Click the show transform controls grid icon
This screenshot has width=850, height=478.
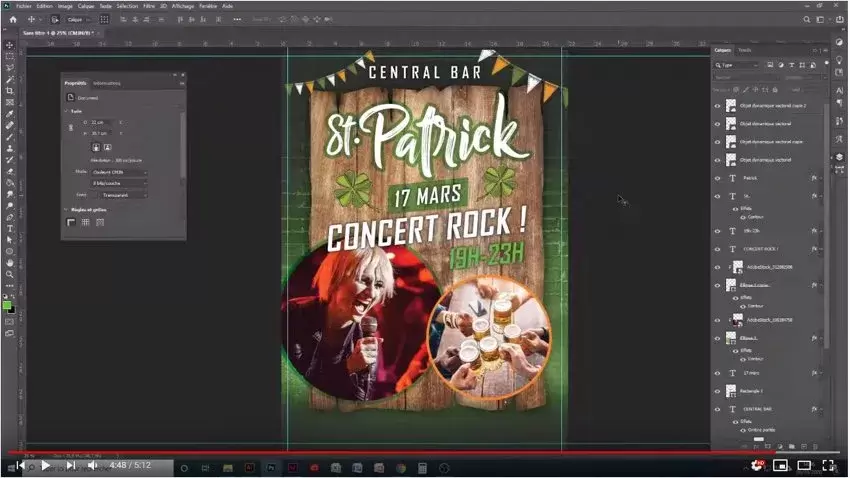[104, 20]
